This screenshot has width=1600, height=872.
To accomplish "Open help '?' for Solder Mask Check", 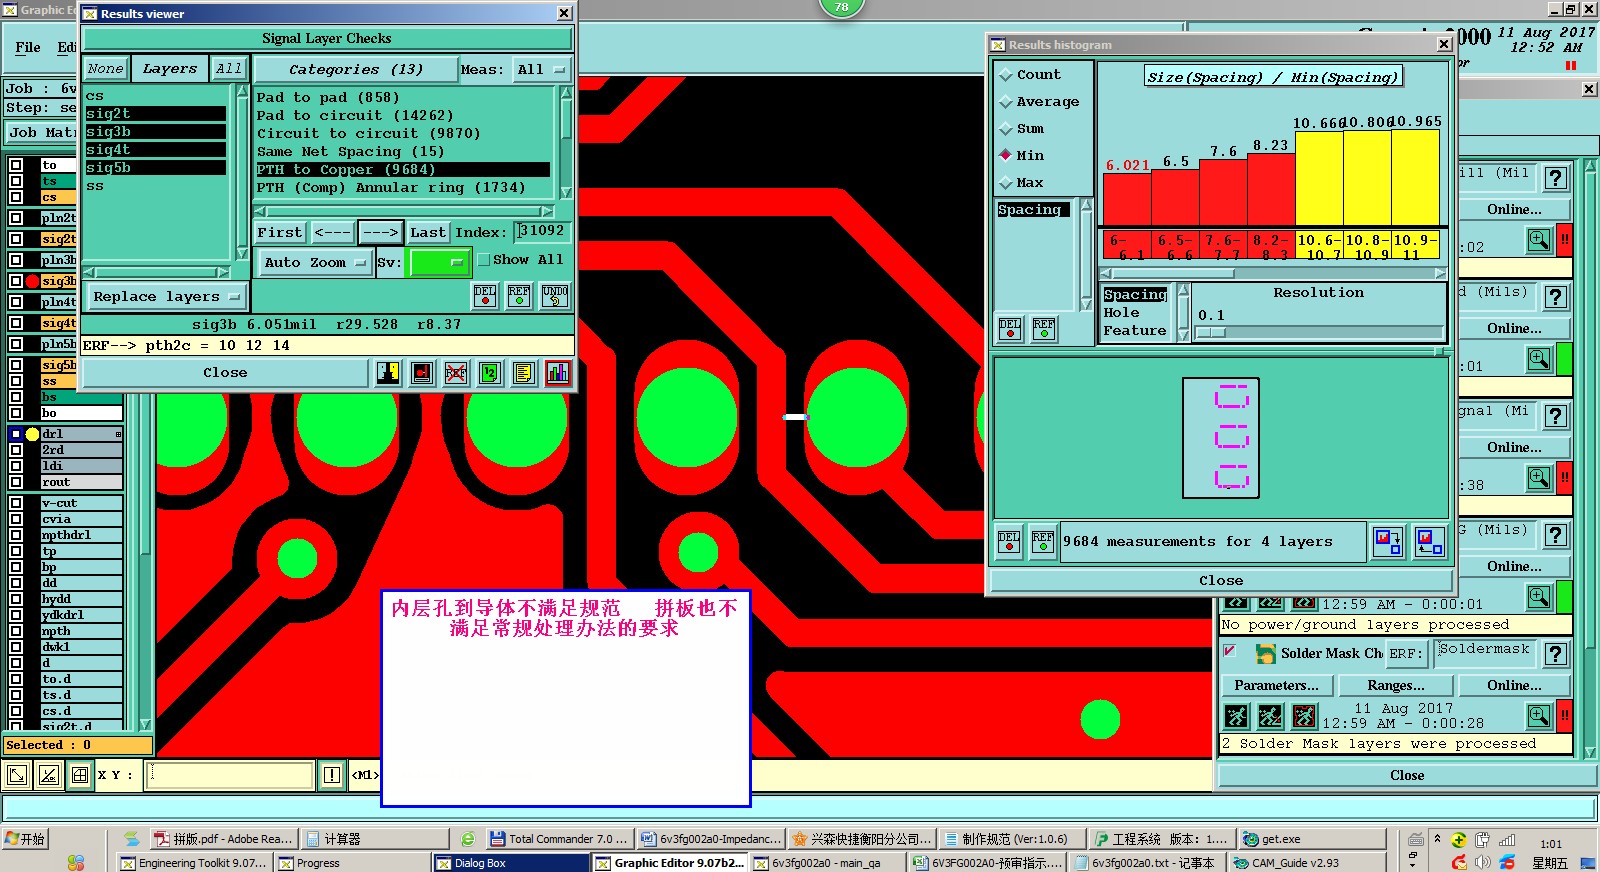I will point(1555,654).
